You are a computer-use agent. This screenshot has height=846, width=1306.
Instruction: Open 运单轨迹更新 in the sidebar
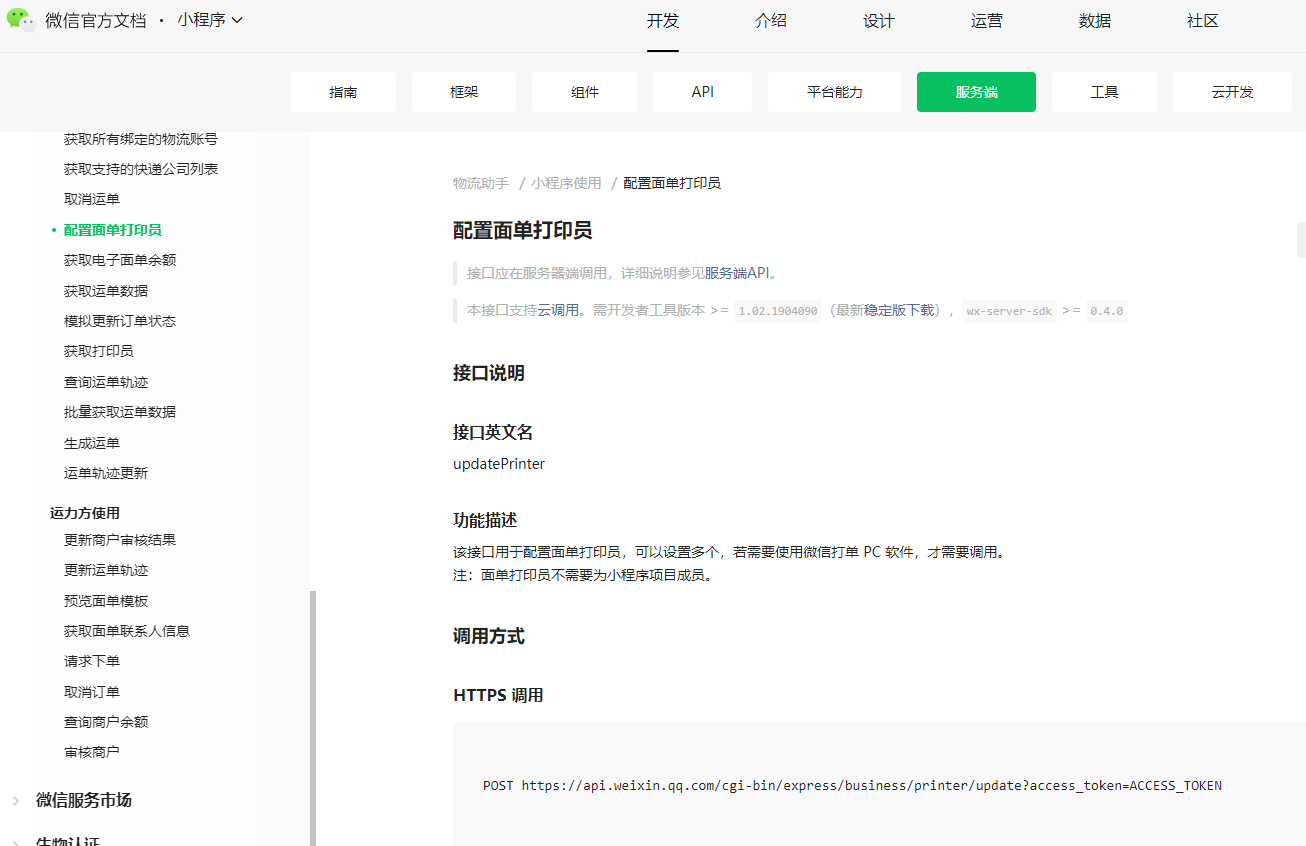click(106, 473)
